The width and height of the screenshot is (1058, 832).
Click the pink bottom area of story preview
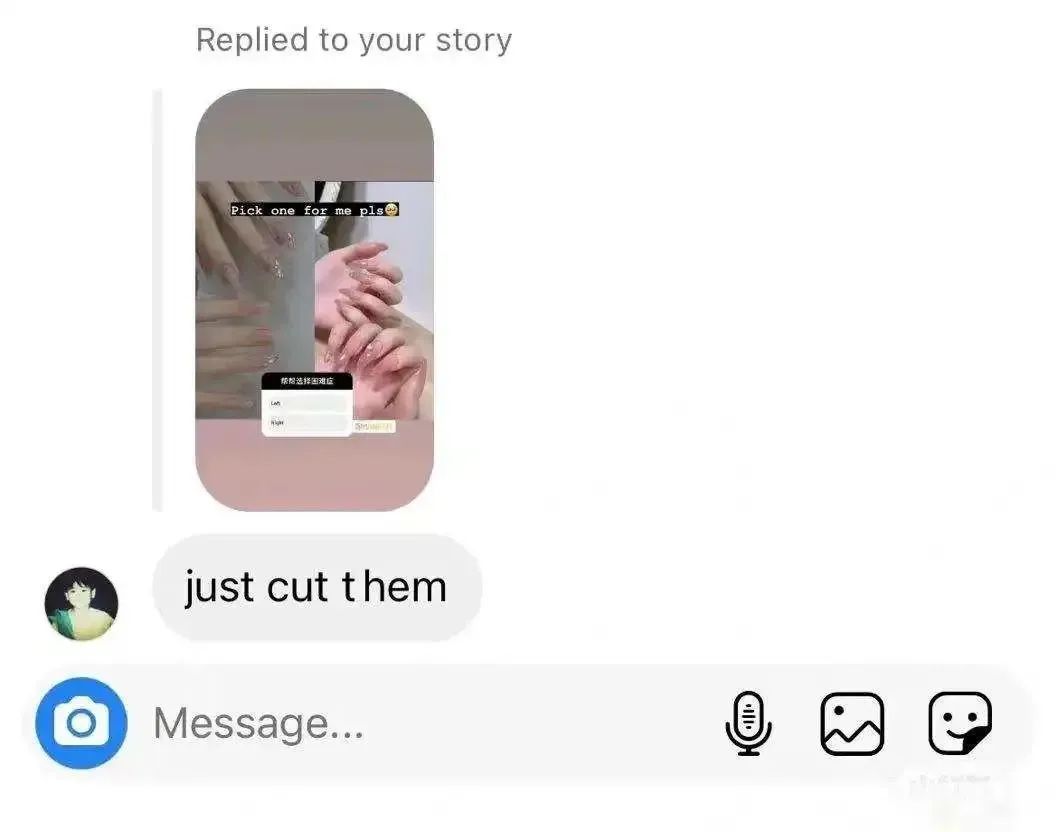(314, 466)
